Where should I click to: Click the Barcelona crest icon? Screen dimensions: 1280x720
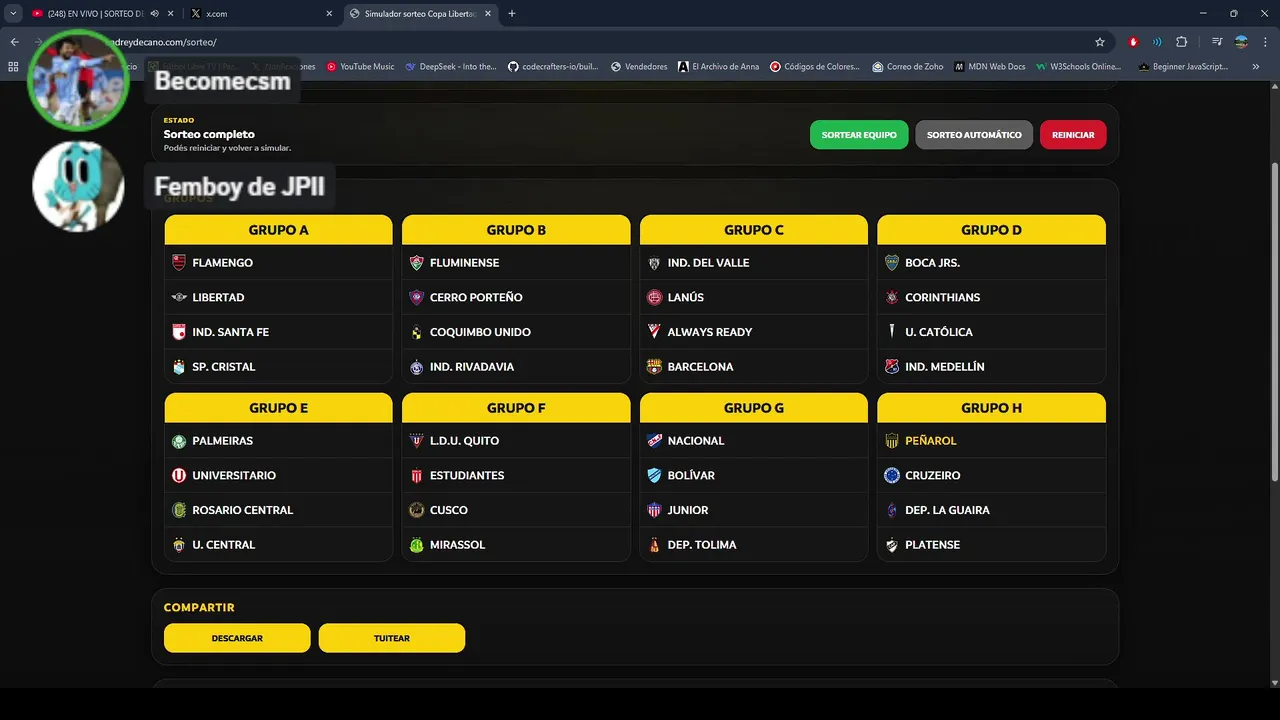pos(654,367)
